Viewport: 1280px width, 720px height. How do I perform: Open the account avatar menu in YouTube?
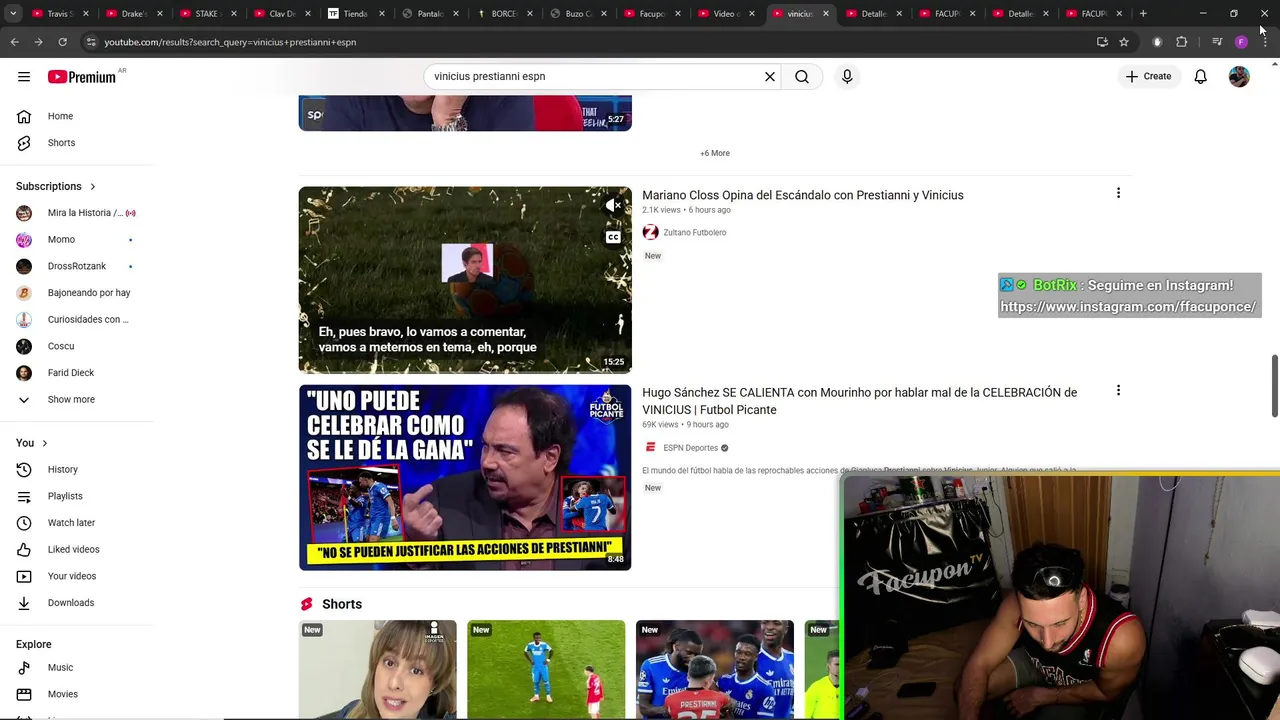click(1239, 76)
